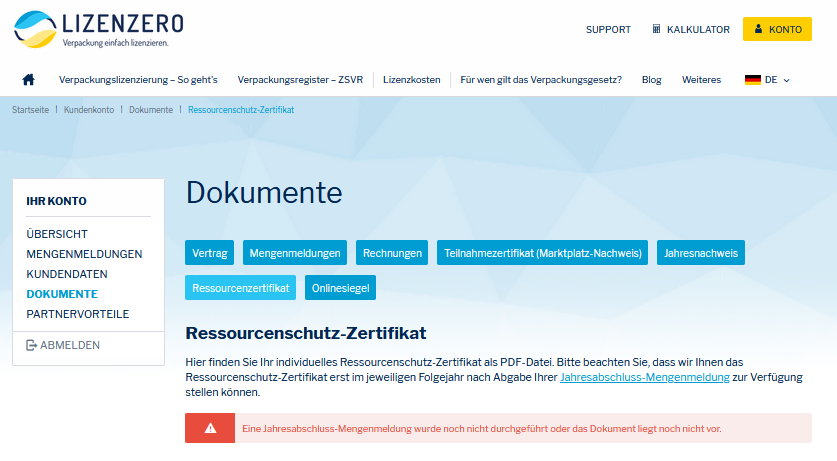Open Für wen gilt das Verpackungsgesetz? menu
Screen dimensions: 837x461
point(541,80)
